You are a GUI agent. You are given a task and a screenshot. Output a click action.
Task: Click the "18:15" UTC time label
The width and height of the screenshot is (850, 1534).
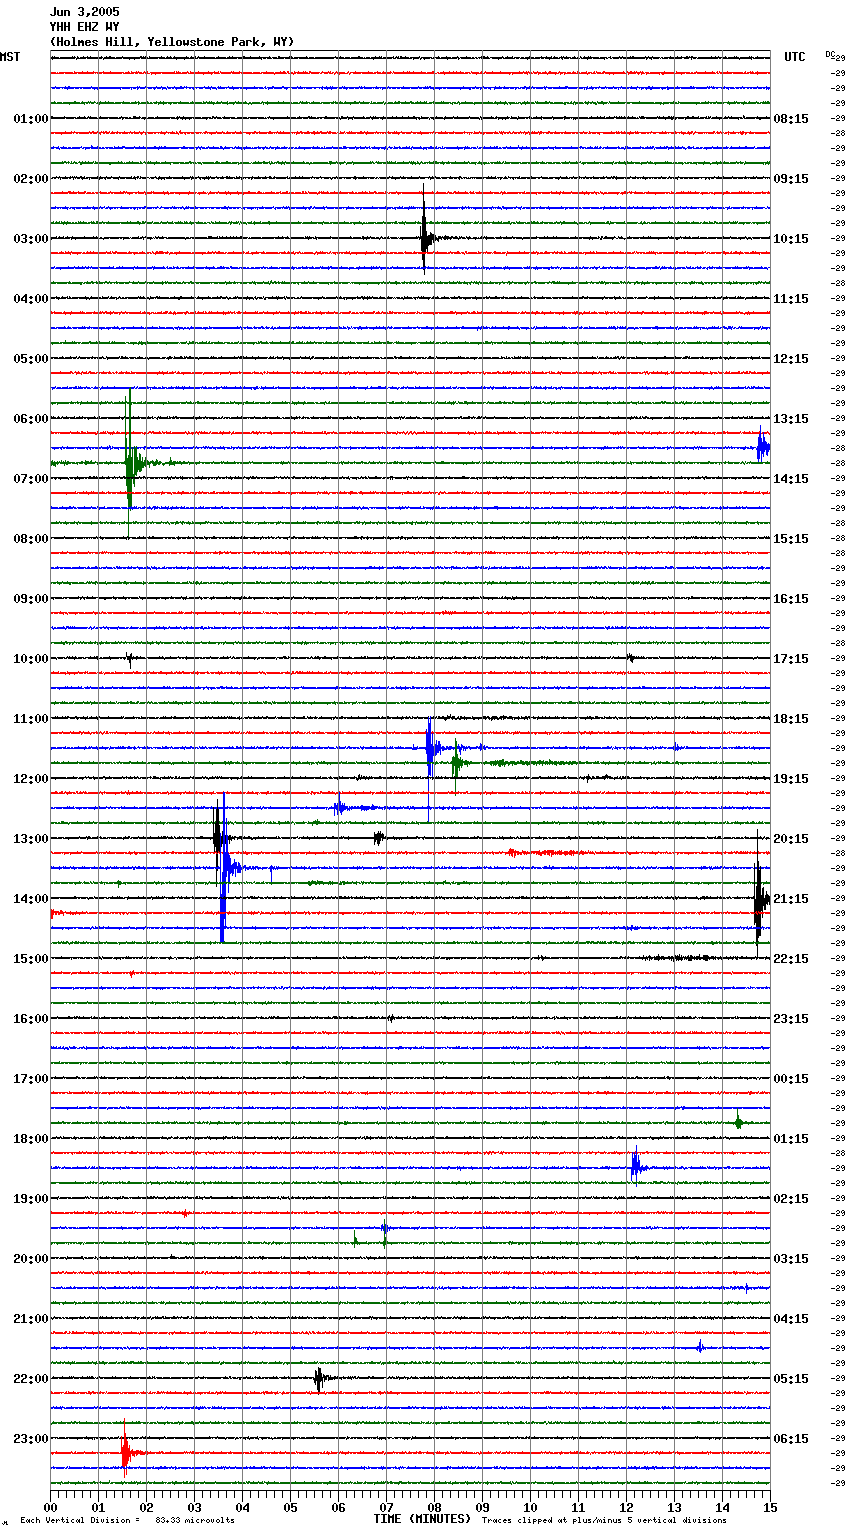point(791,719)
